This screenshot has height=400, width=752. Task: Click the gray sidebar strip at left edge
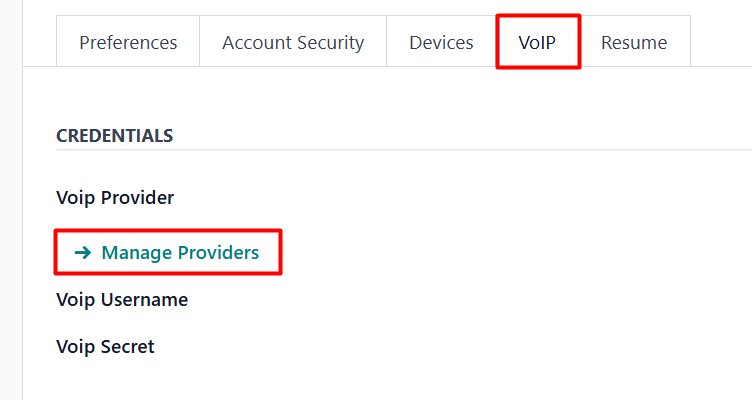point(11,200)
